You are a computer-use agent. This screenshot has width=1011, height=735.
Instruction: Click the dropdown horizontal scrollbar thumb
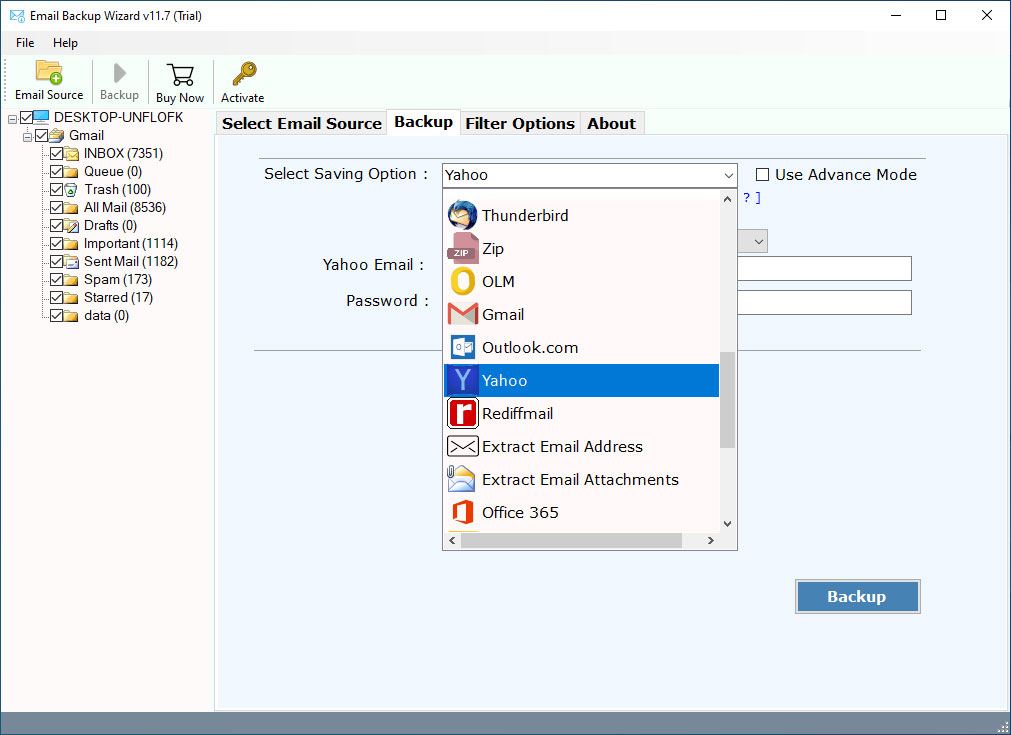(571, 540)
